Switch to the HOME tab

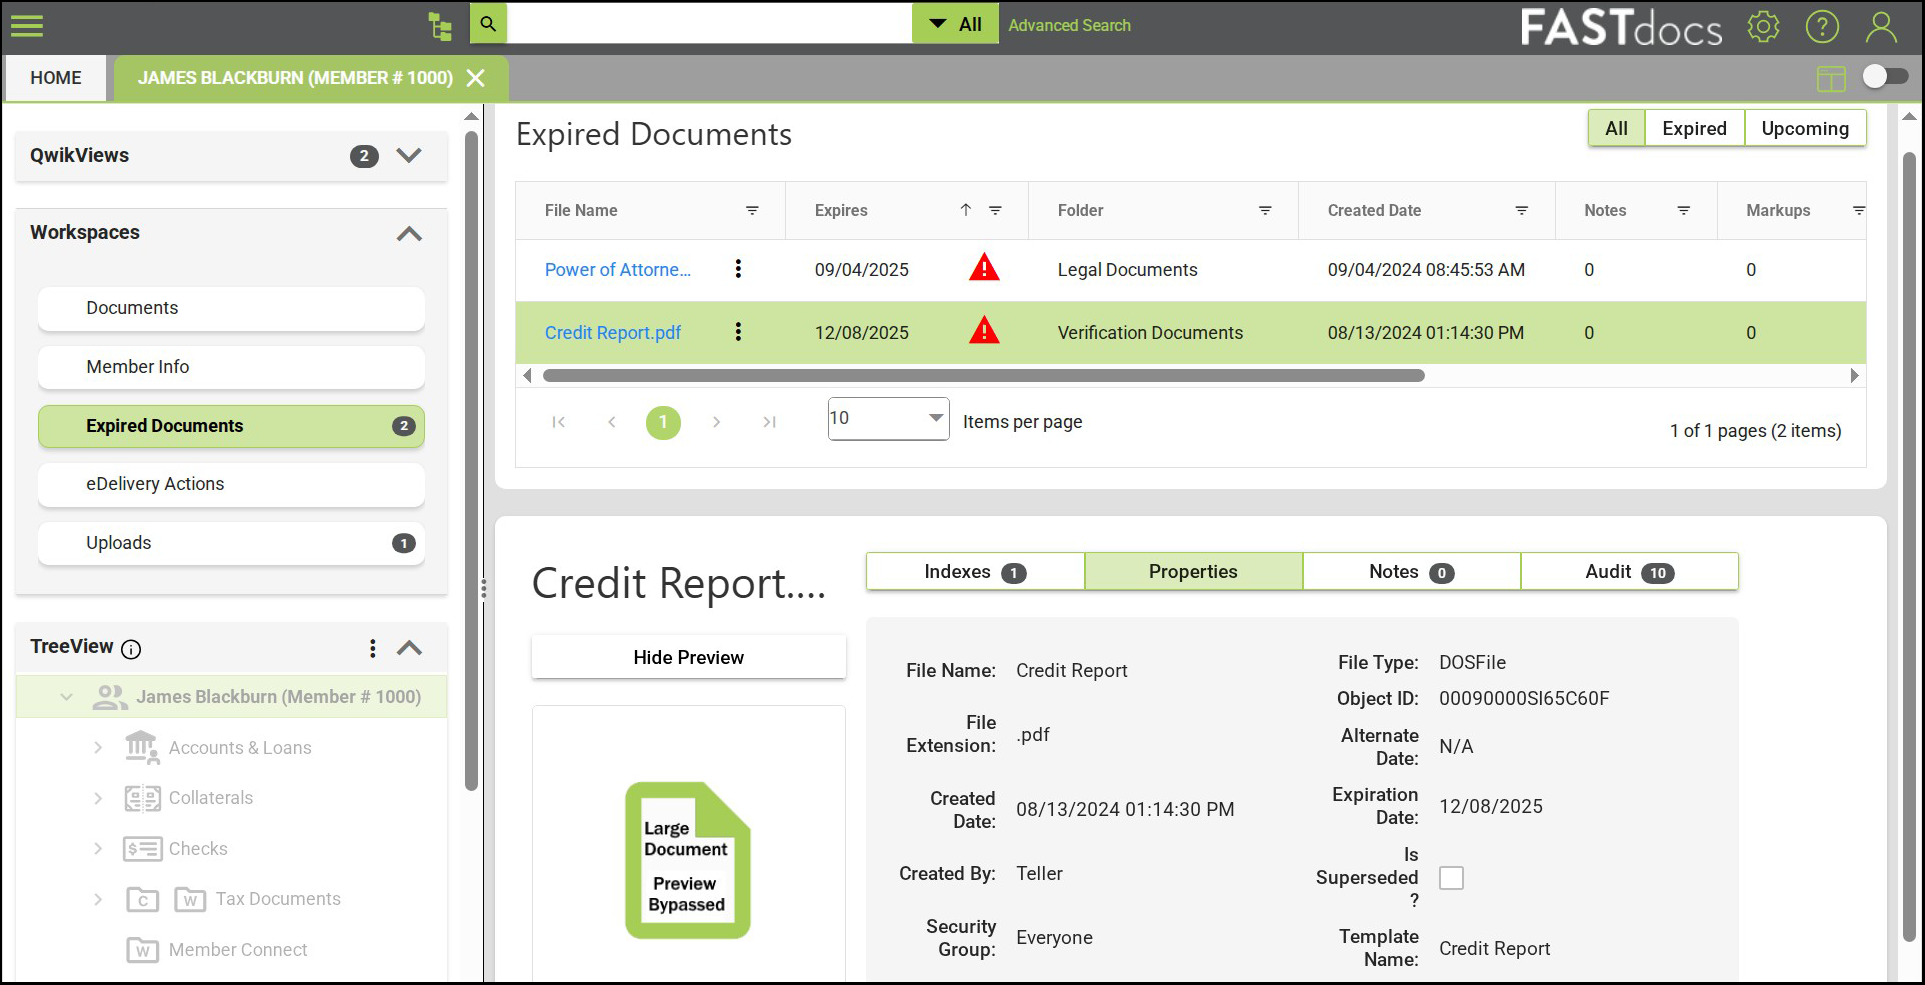click(56, 78)
